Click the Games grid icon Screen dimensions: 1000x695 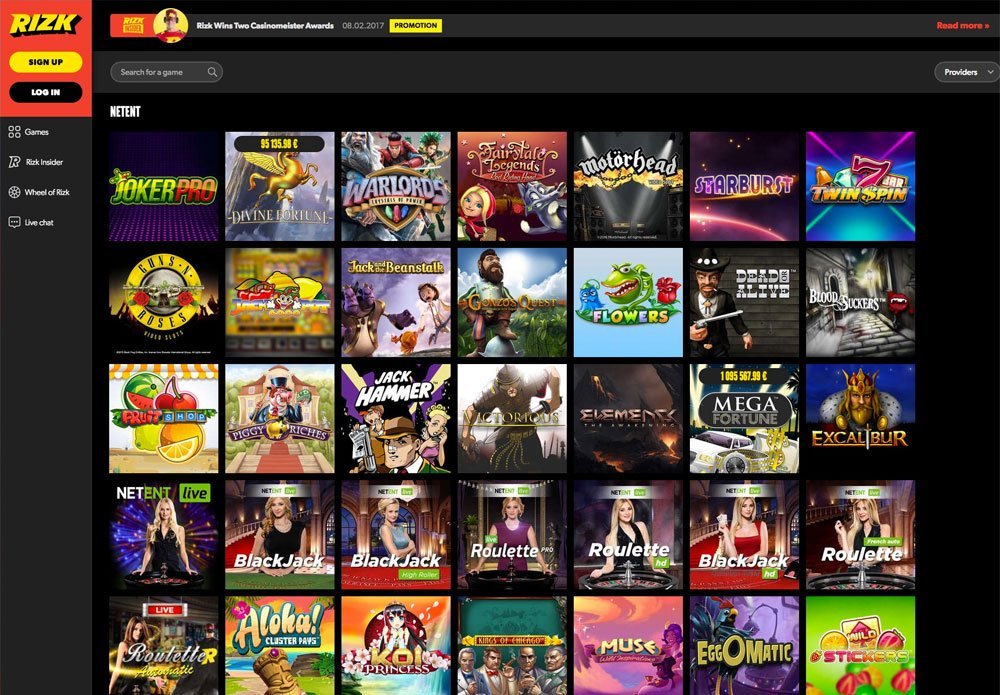[15, 132]
